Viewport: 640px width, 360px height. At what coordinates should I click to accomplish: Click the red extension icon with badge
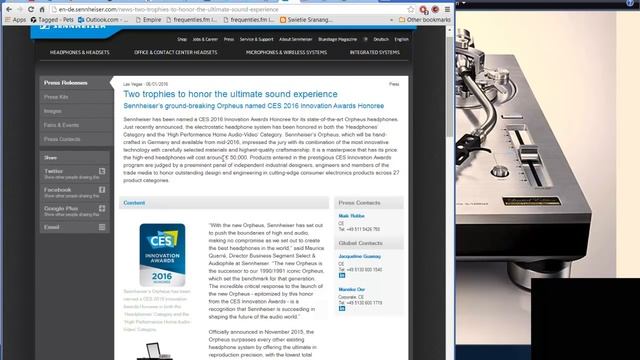click(423, 9)
